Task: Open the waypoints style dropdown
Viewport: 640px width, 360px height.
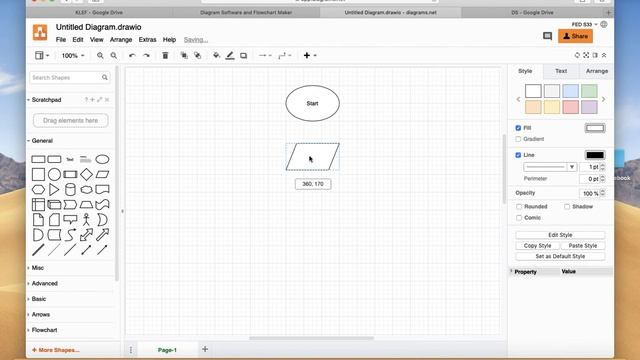Action: point(284,56)
